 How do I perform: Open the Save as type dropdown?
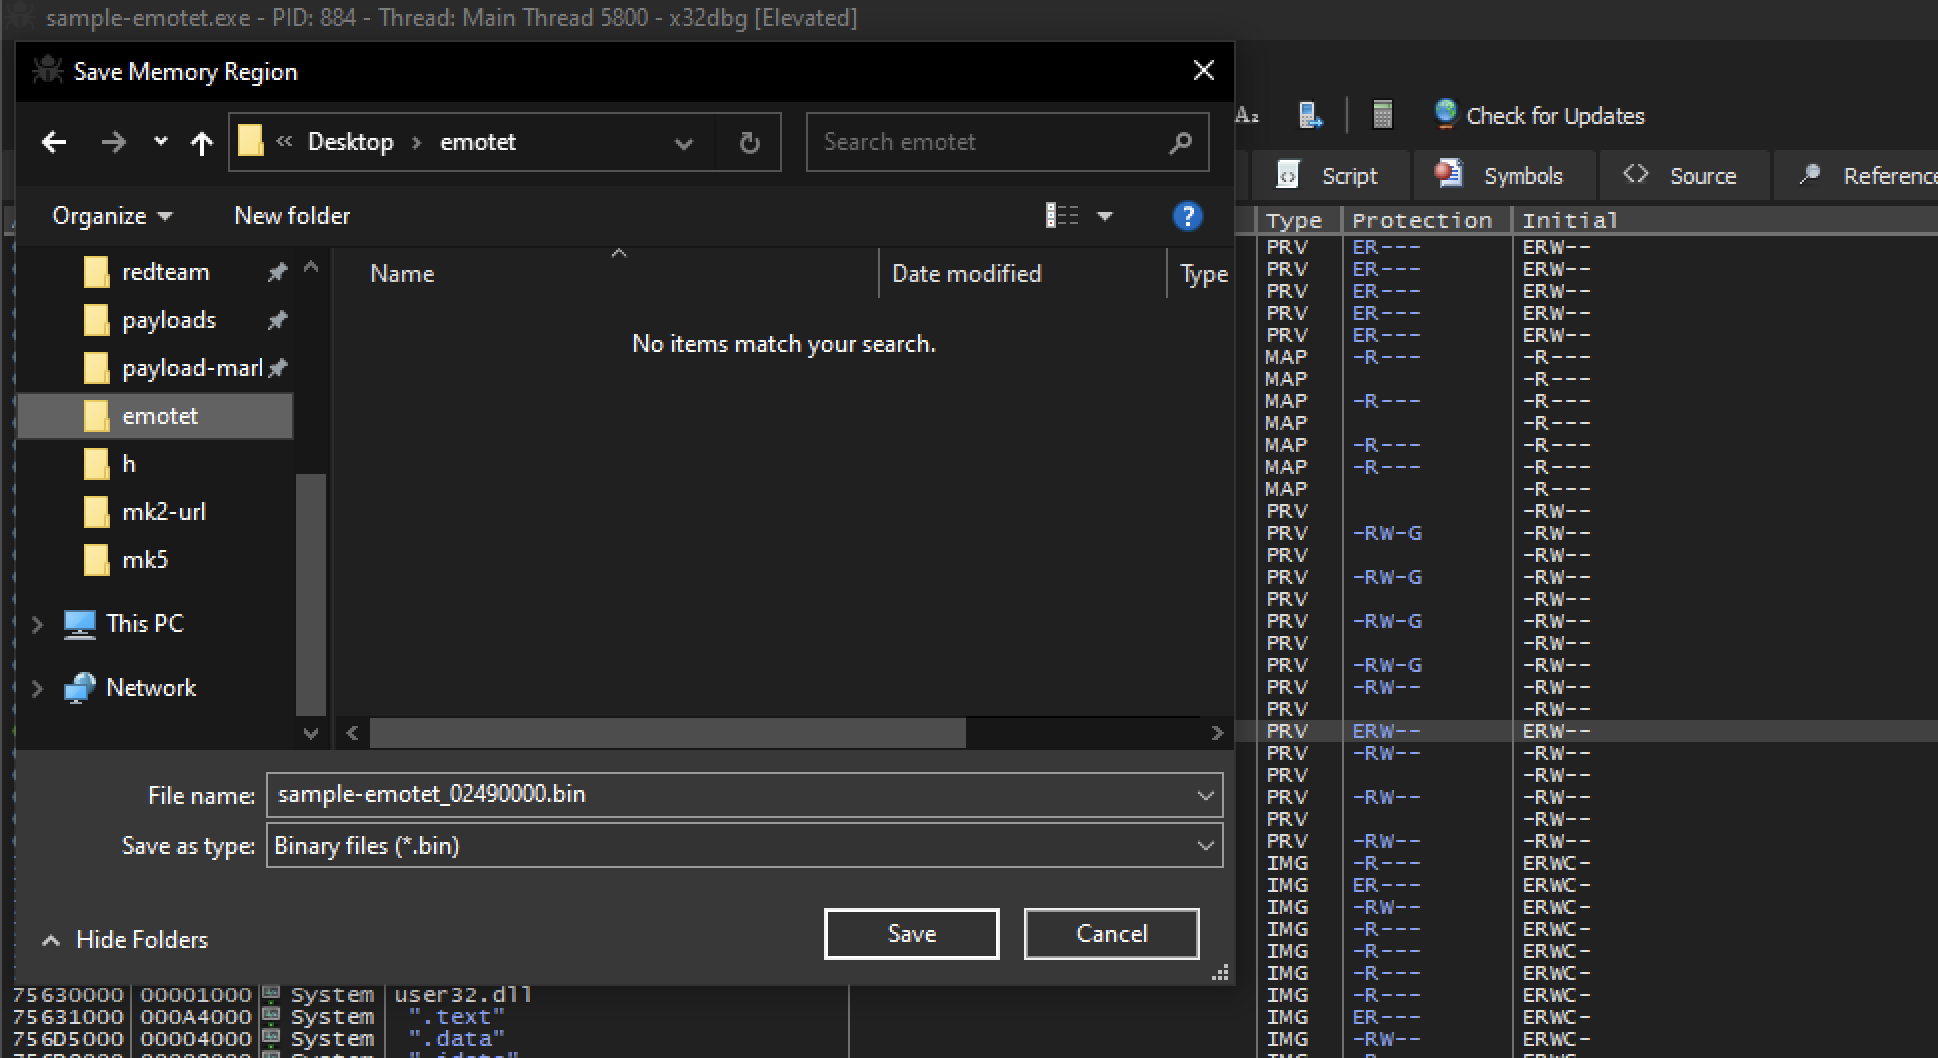(1205, 846)
